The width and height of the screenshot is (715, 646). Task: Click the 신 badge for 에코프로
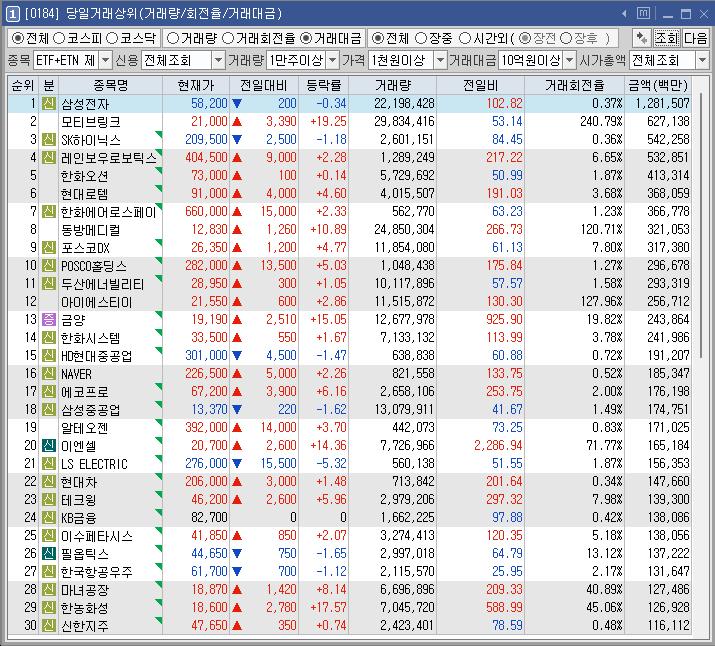point(49,392)
